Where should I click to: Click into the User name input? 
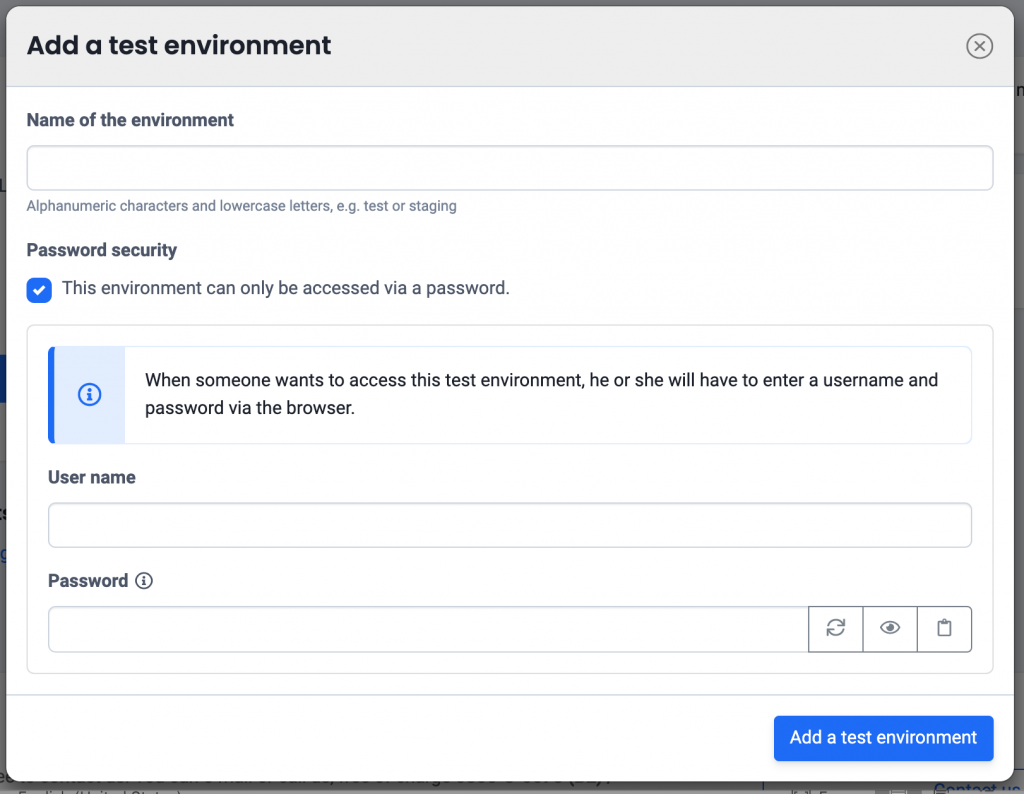[x=509, y=525]
